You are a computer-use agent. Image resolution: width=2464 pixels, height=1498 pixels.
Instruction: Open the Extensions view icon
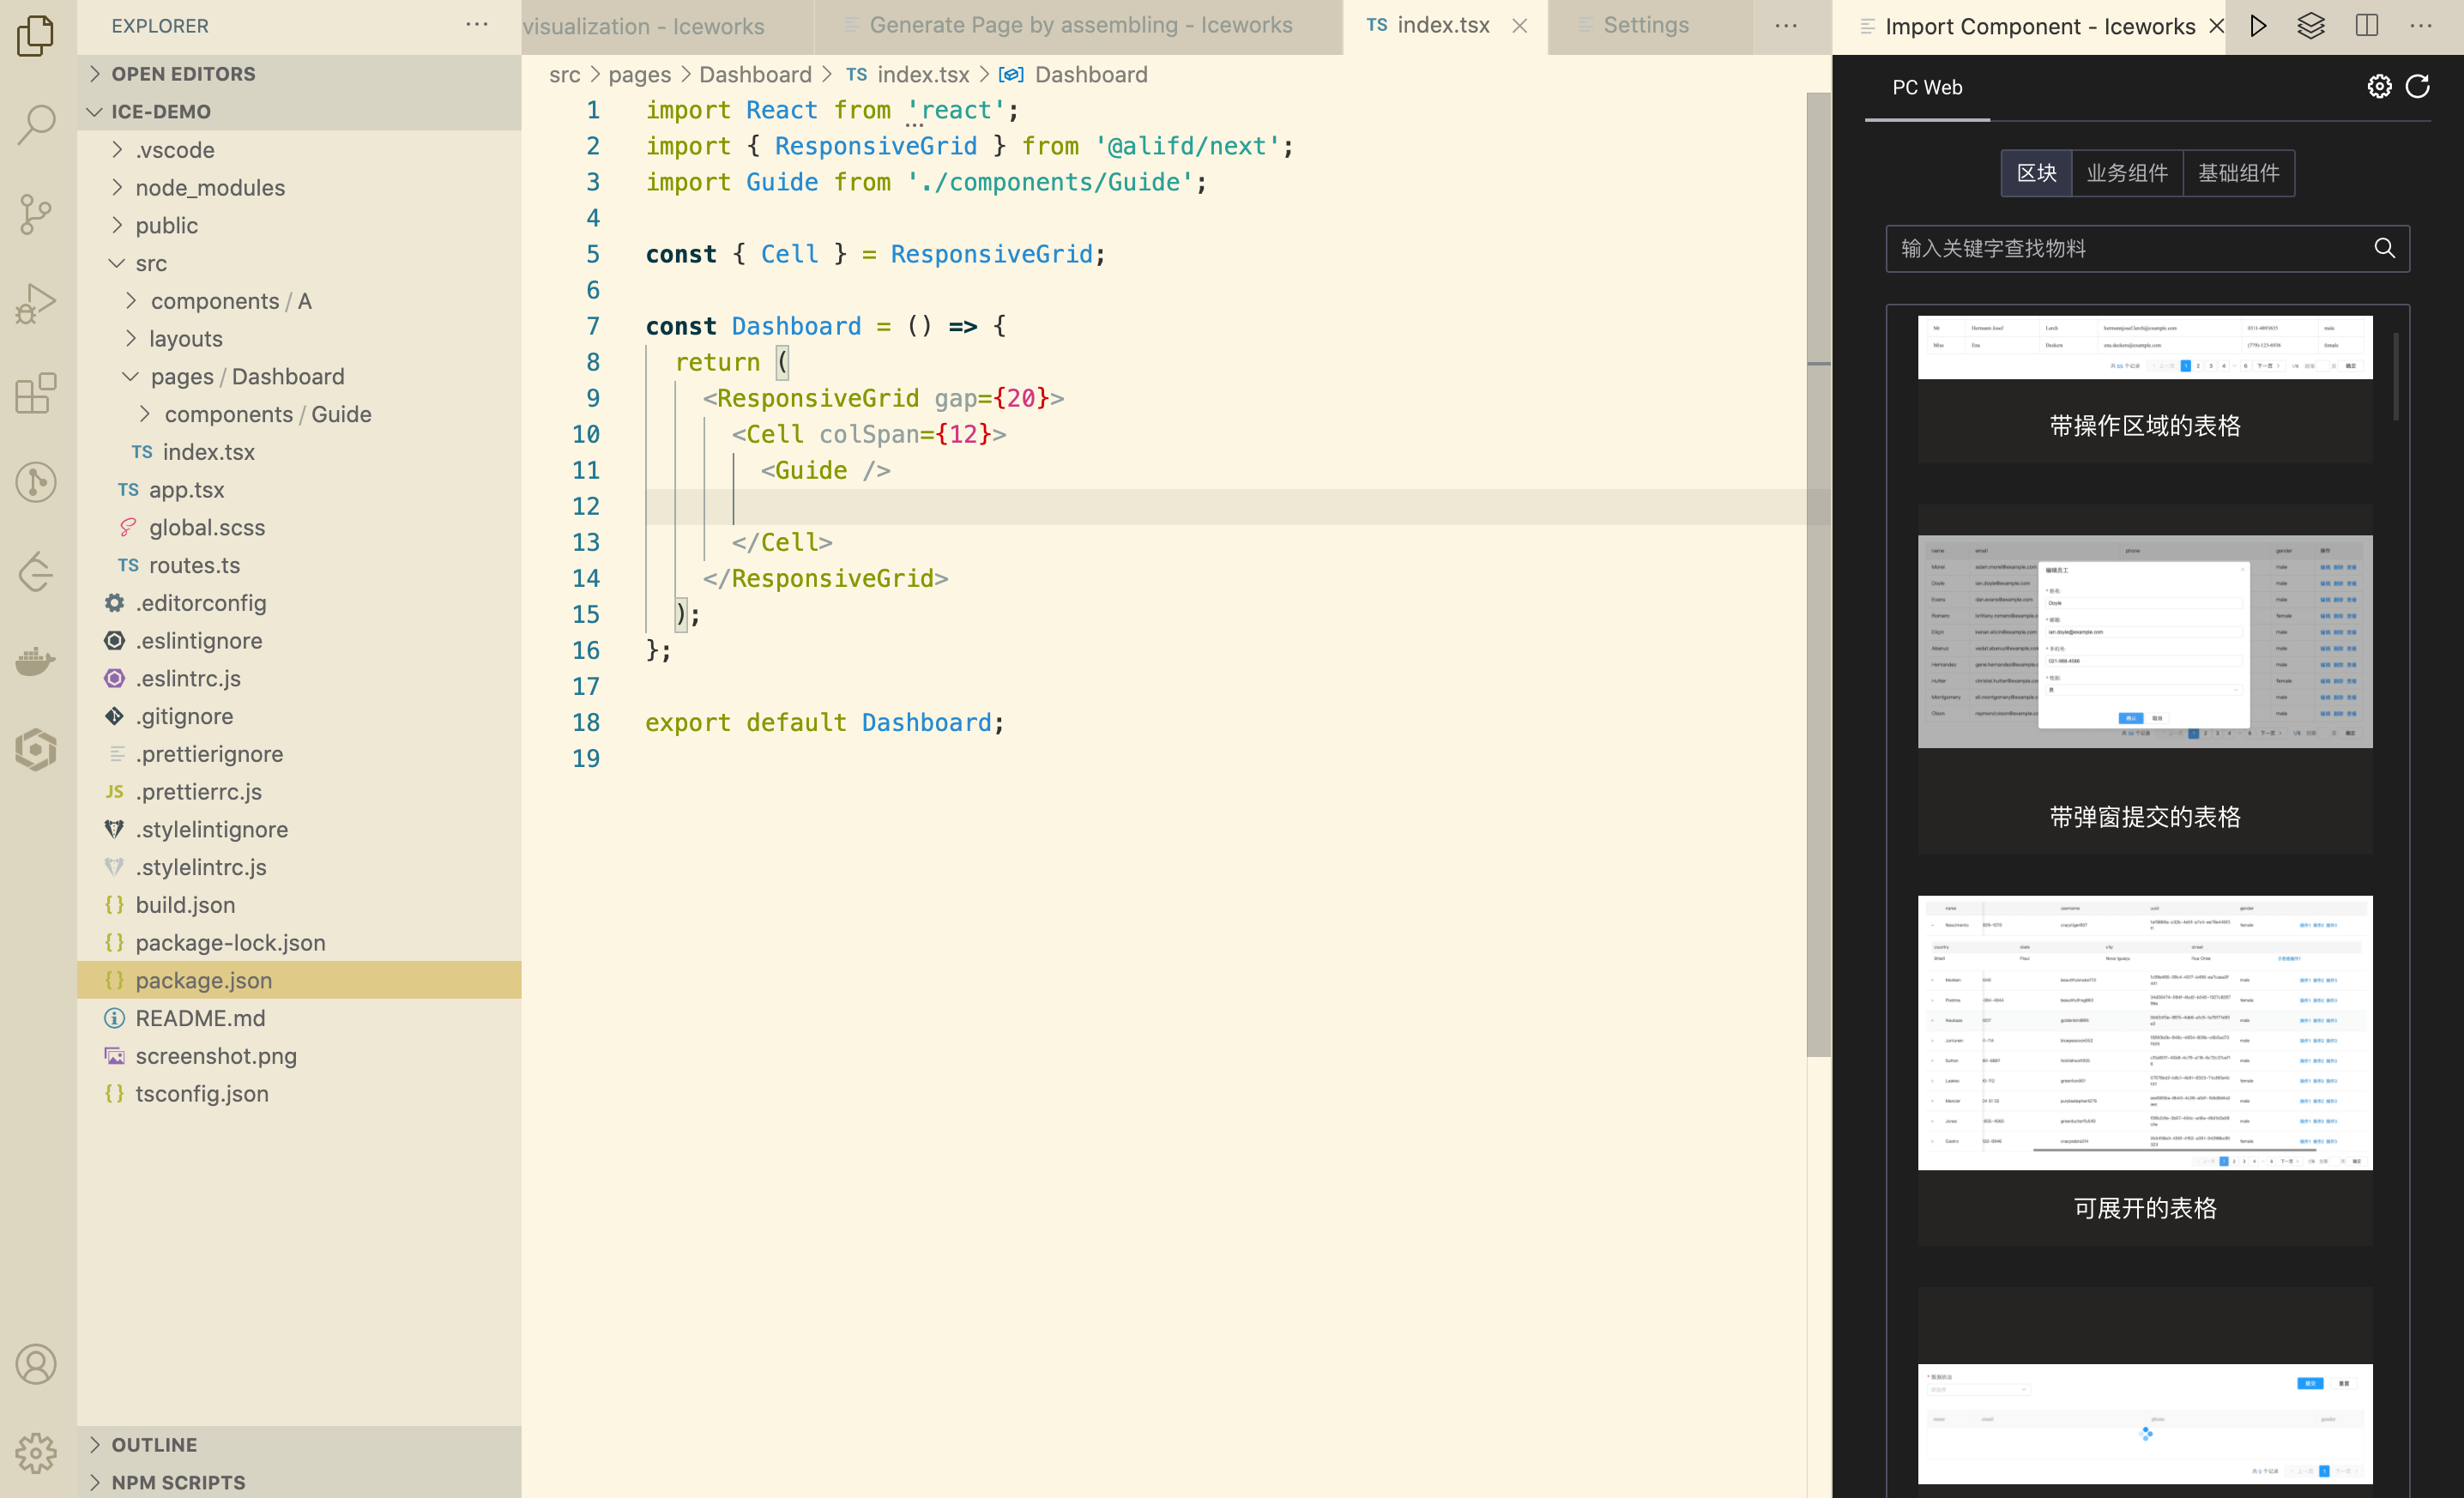(x=36, y=393)
